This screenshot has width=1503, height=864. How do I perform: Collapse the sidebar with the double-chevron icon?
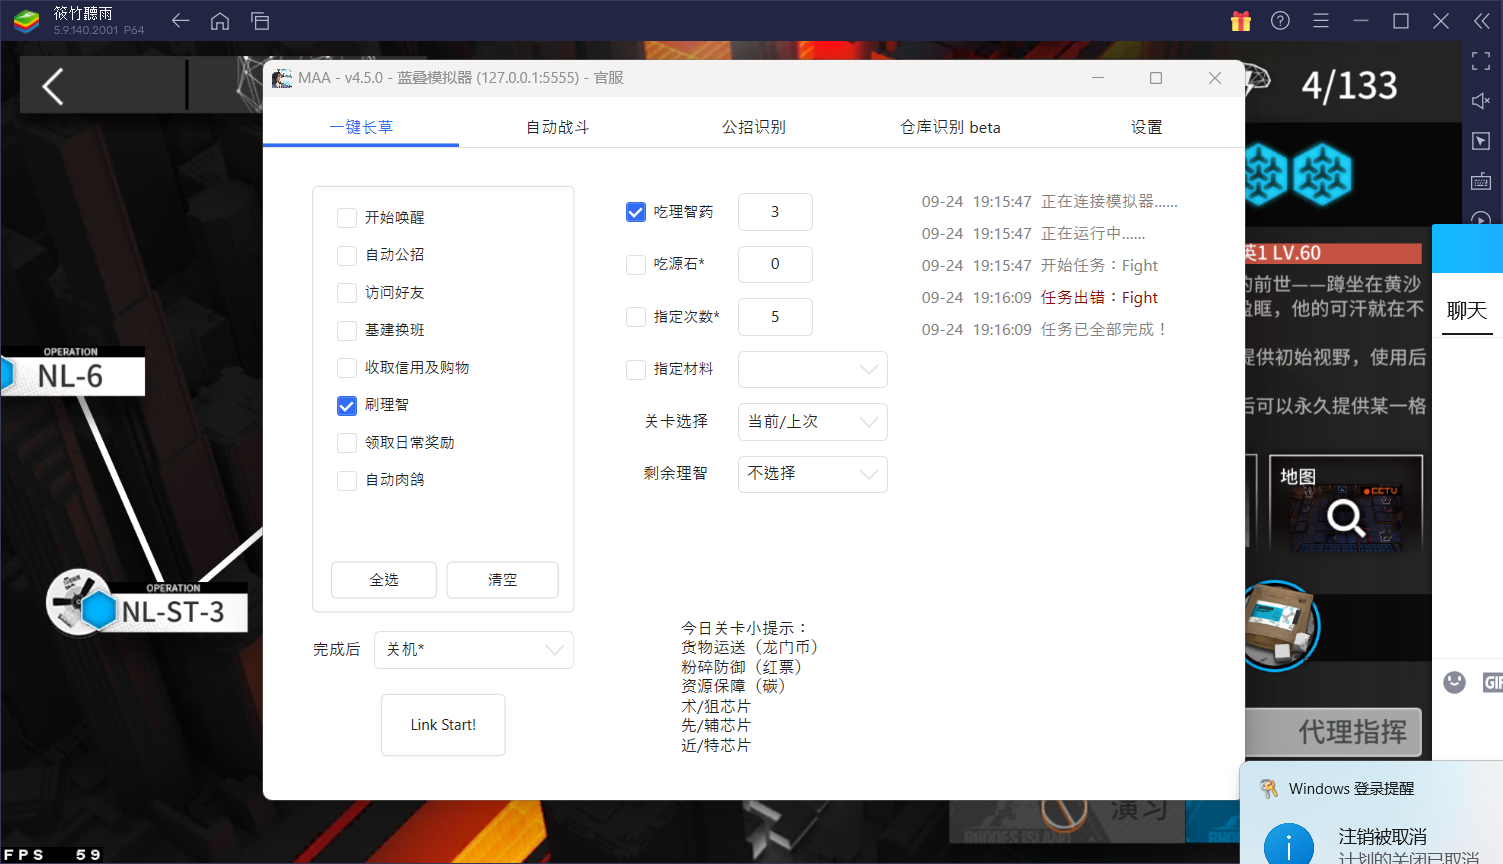1481,20
